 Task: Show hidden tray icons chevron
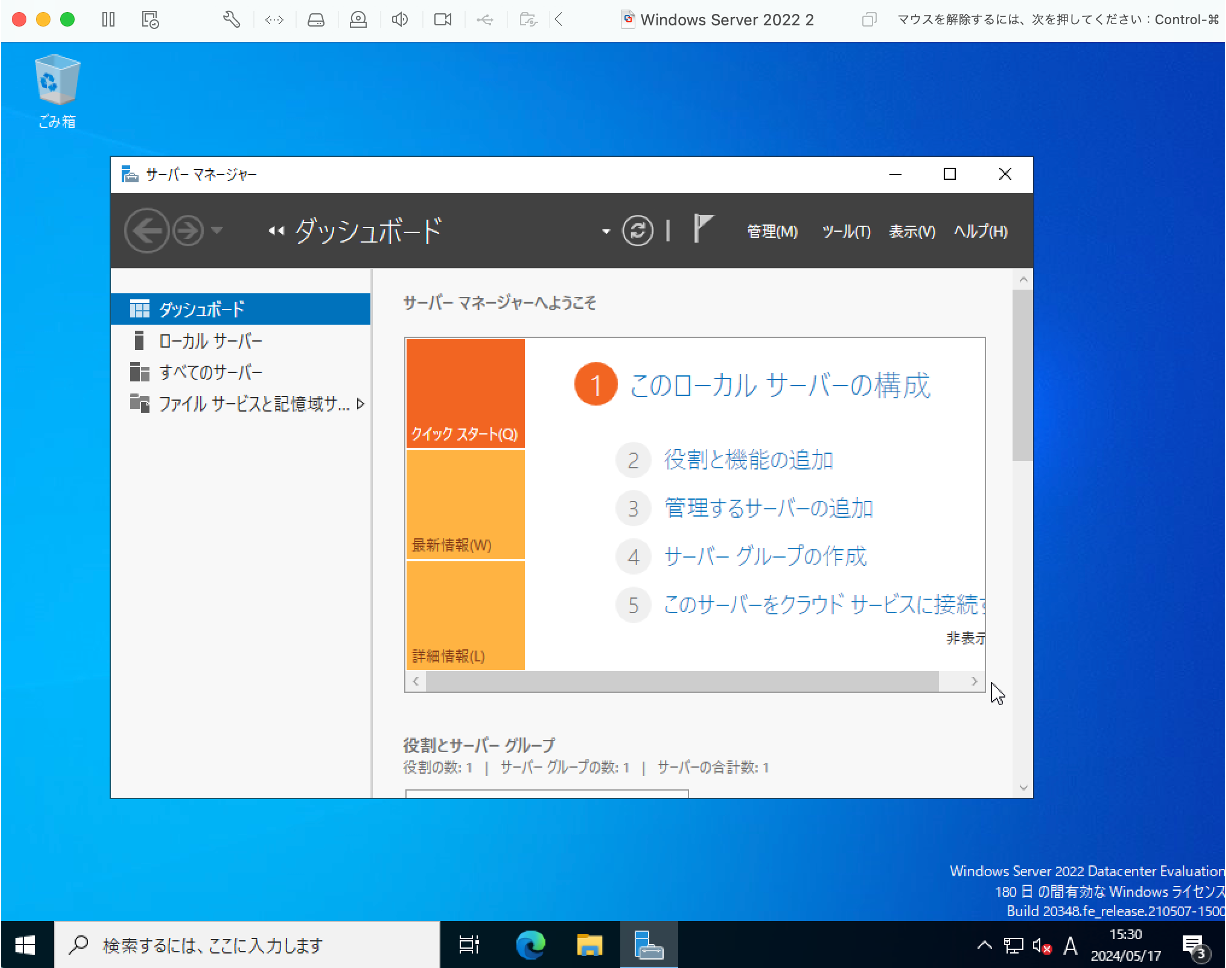click(985, 945)
